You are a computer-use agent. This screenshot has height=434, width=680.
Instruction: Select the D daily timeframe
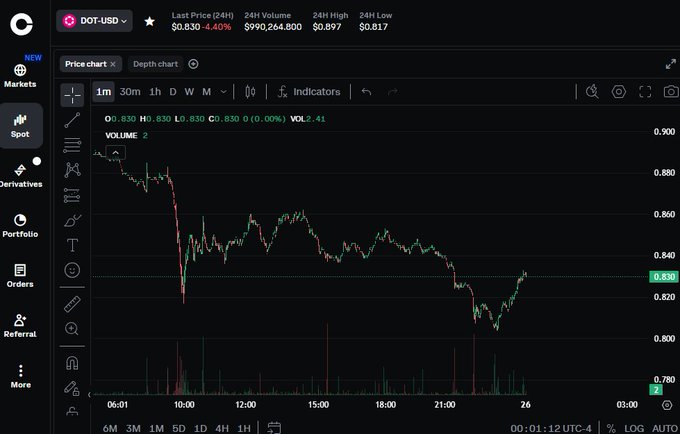pyautogui.click(x=173, y=92)
